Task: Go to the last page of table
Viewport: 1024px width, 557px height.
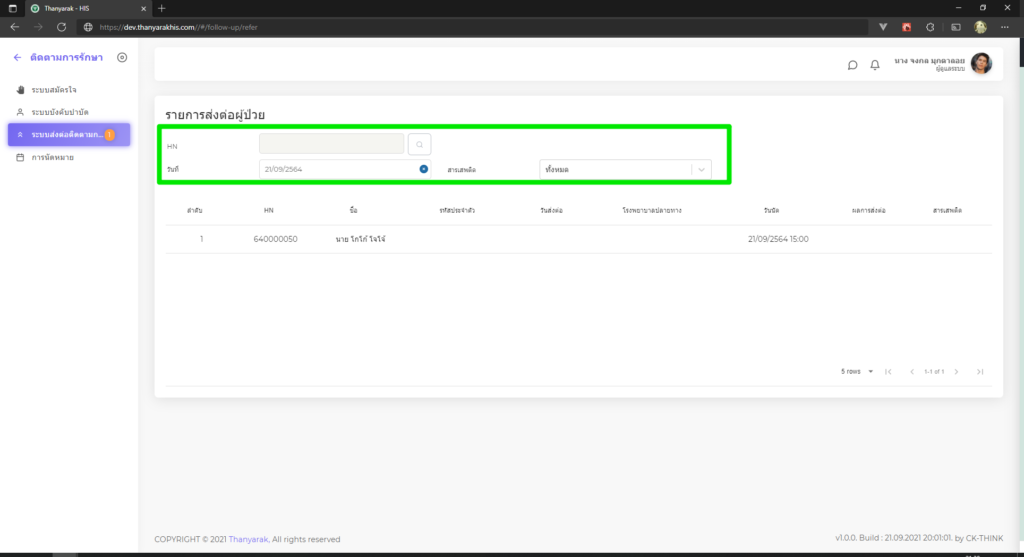Action: coord(980,372)
